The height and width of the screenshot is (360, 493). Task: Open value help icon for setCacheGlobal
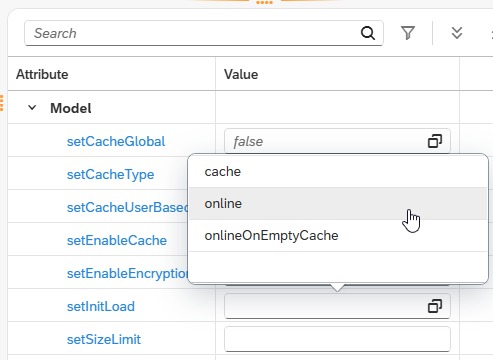tap(435, 141)
